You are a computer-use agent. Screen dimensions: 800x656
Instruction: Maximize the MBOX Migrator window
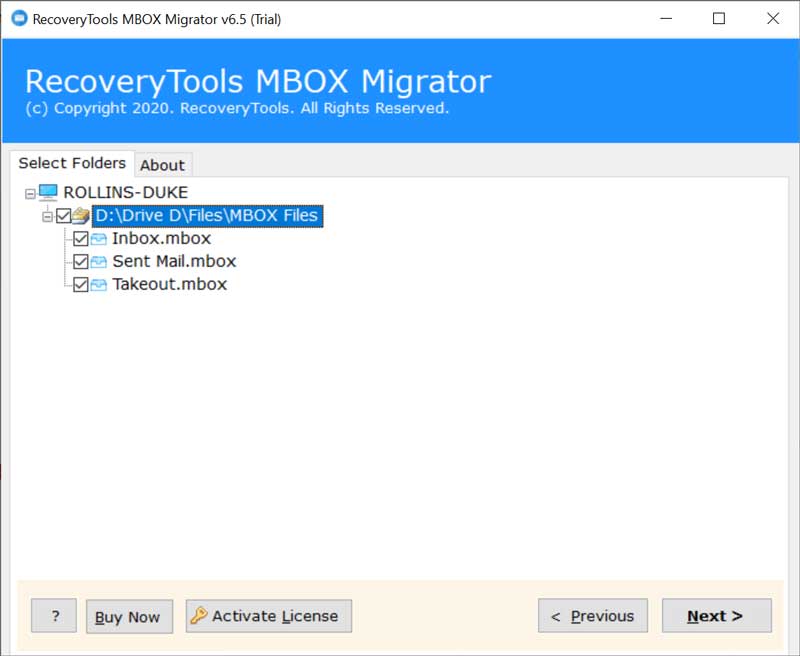719,19
